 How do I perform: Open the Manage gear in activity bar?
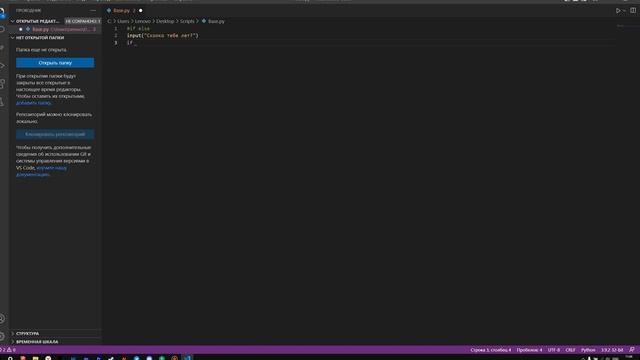pos(2,336)
